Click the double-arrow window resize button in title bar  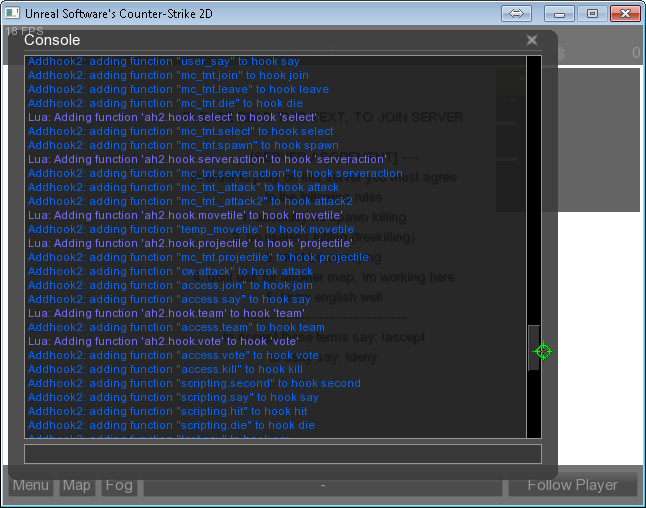click(516, 14)
